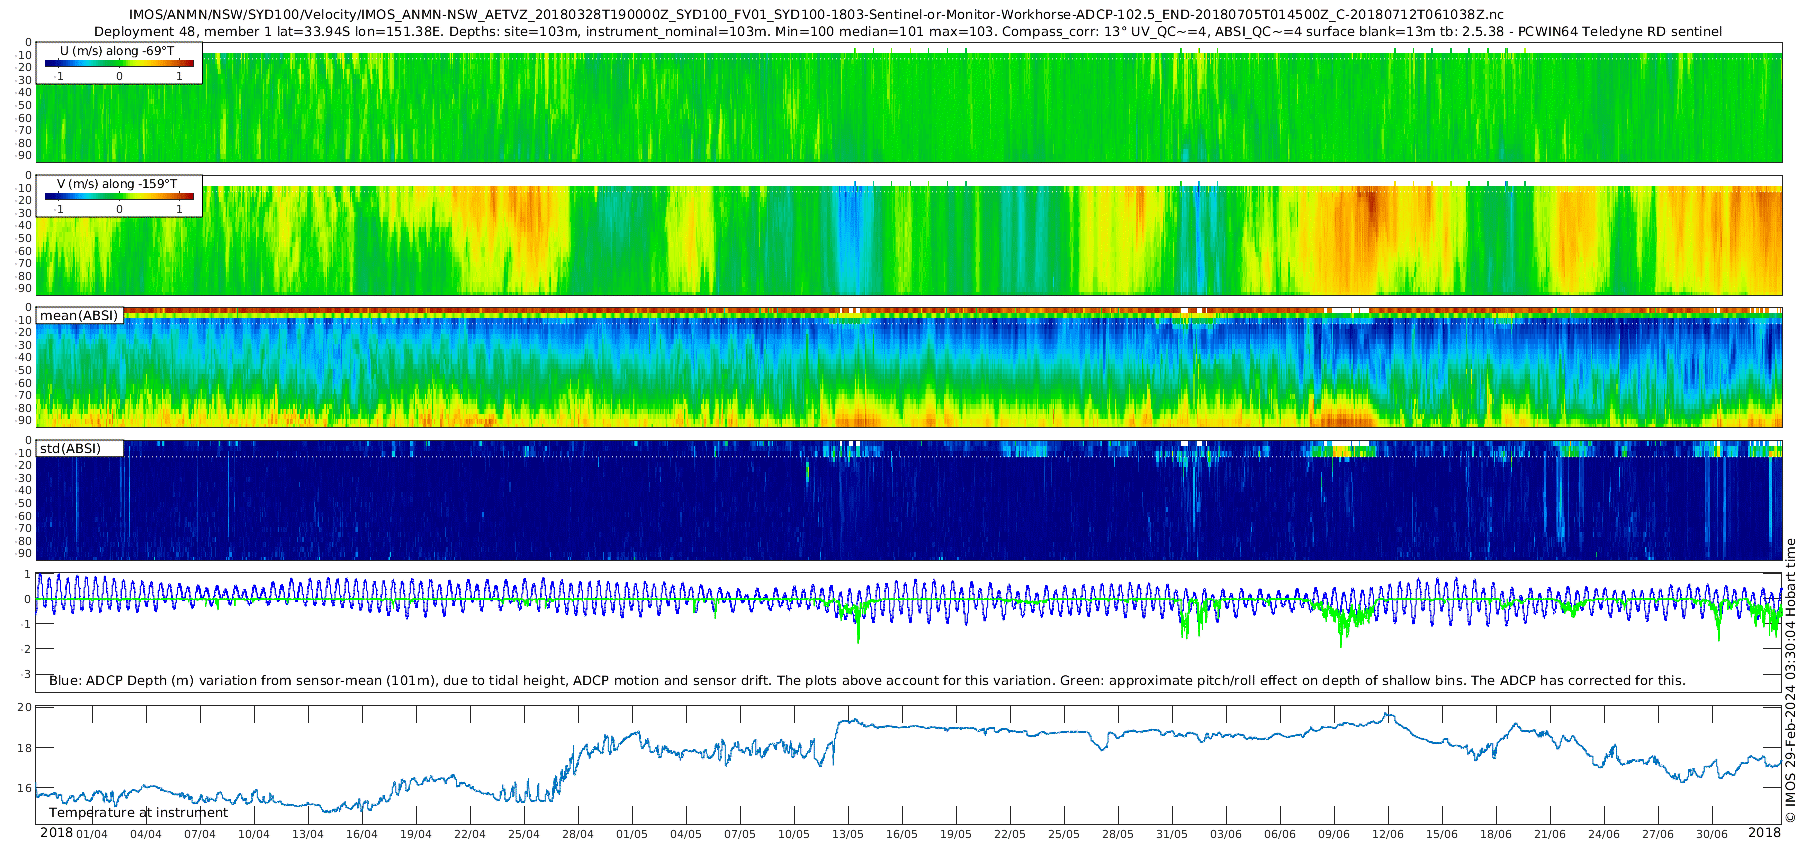The image size is (1800, 850).
Task: Select the 'U (m/s) along -69°T' legend title
Action: coord(117,51)
